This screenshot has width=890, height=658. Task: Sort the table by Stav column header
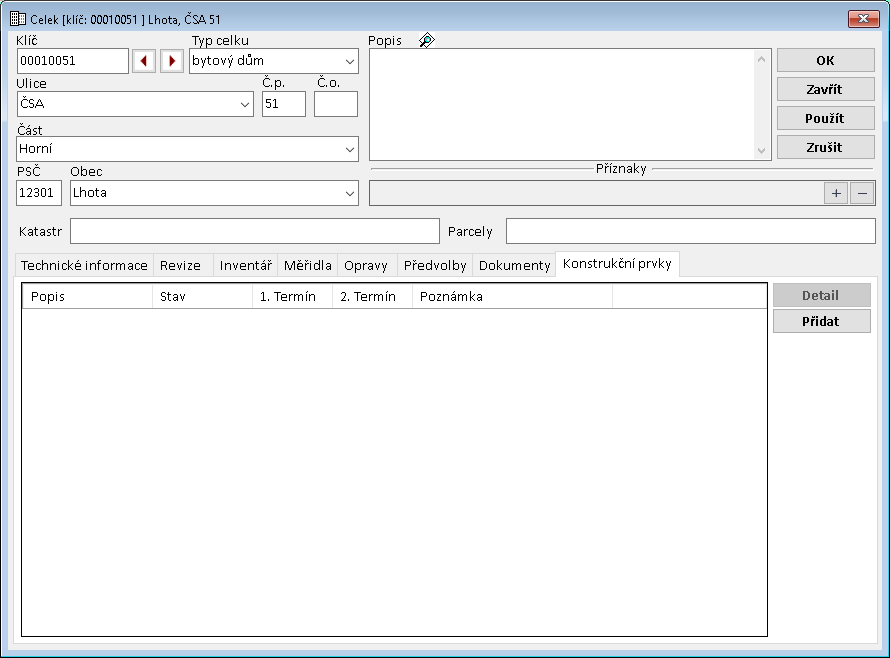tap(201, 297)
